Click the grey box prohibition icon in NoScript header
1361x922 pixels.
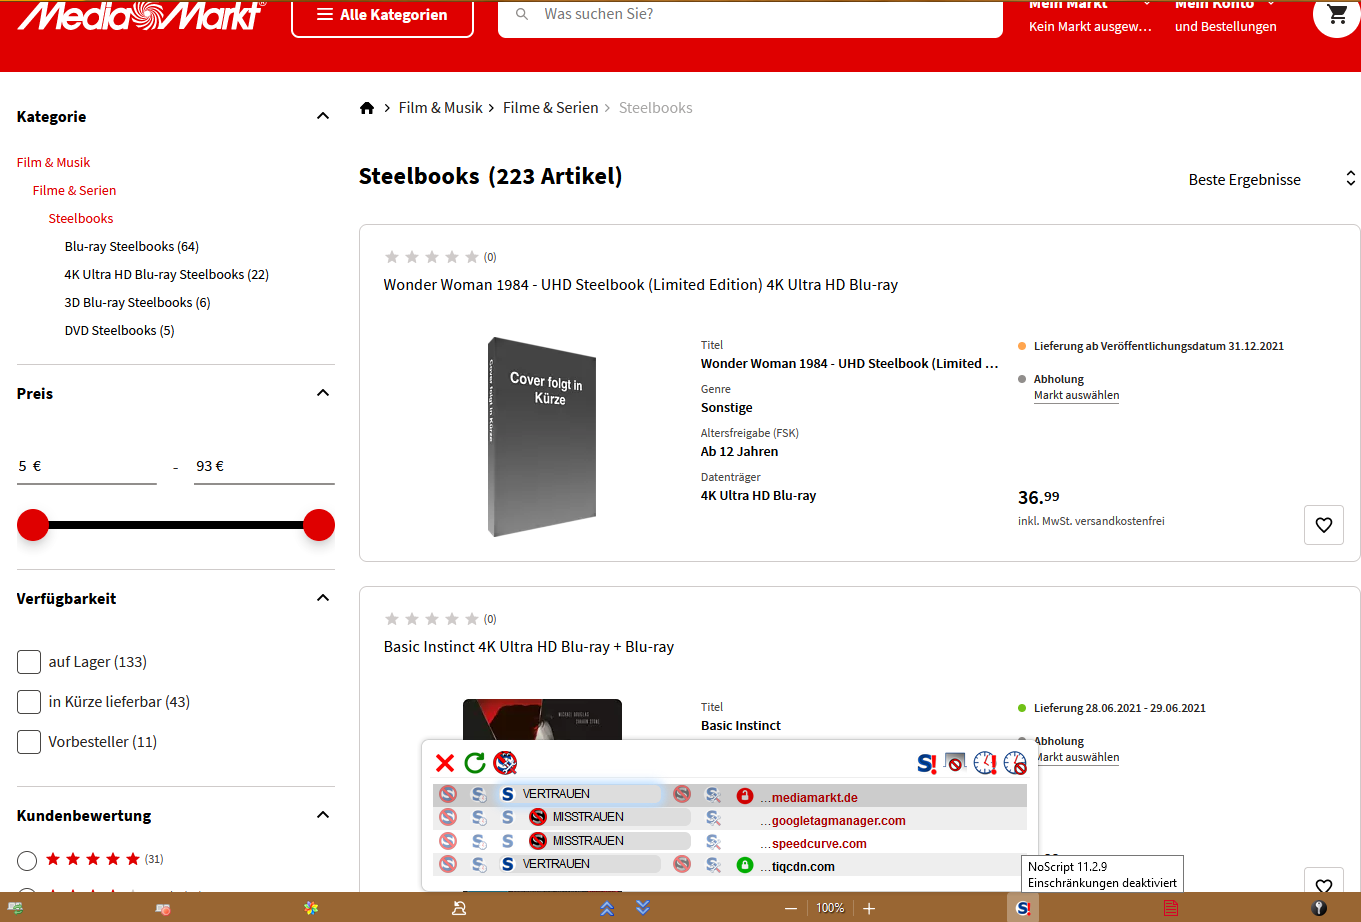(x=955, y=763)
